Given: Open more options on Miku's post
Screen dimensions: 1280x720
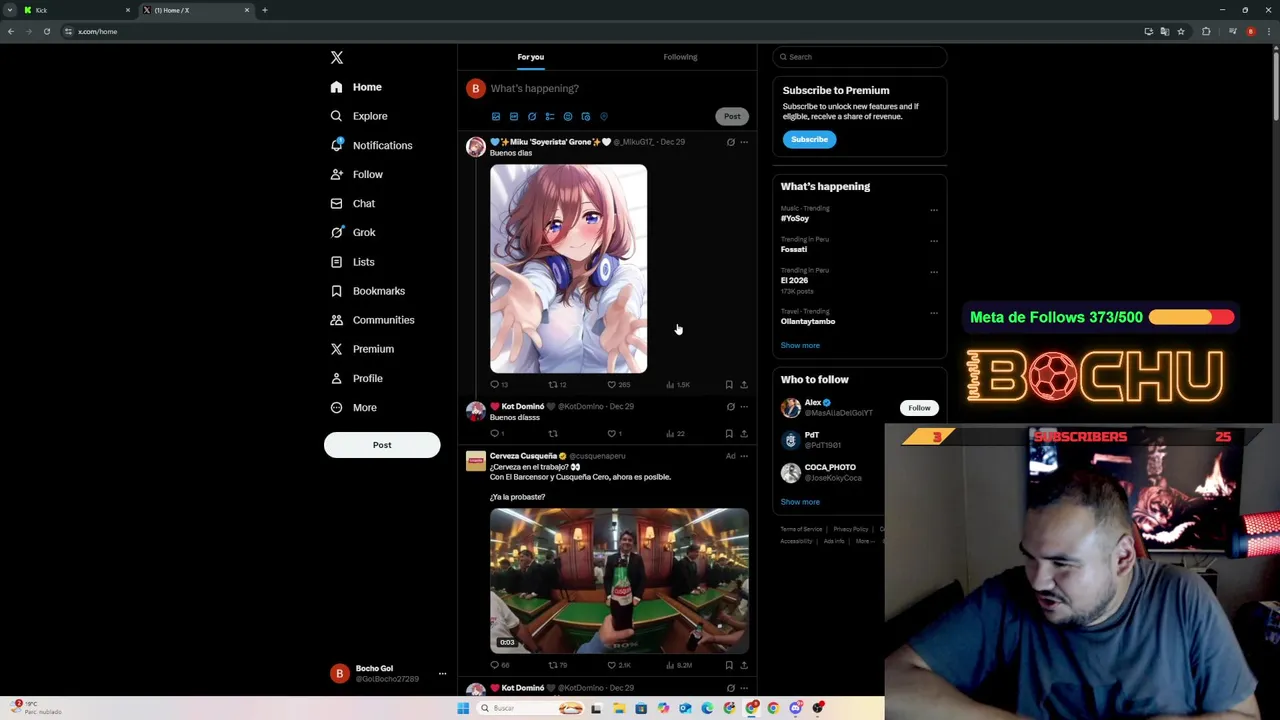Looking at the screenshot, I should tap(744, 142).
